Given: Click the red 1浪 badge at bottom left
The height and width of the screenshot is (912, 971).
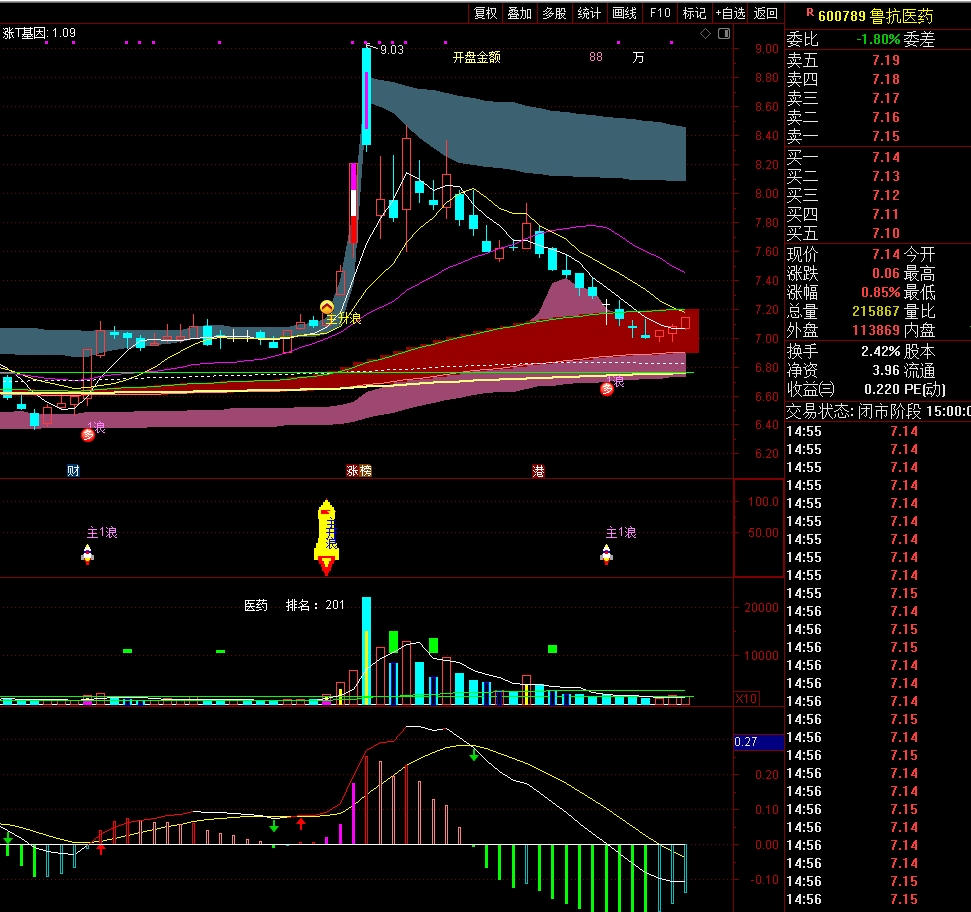Looking at the screenshot, I should pos(88,435).
